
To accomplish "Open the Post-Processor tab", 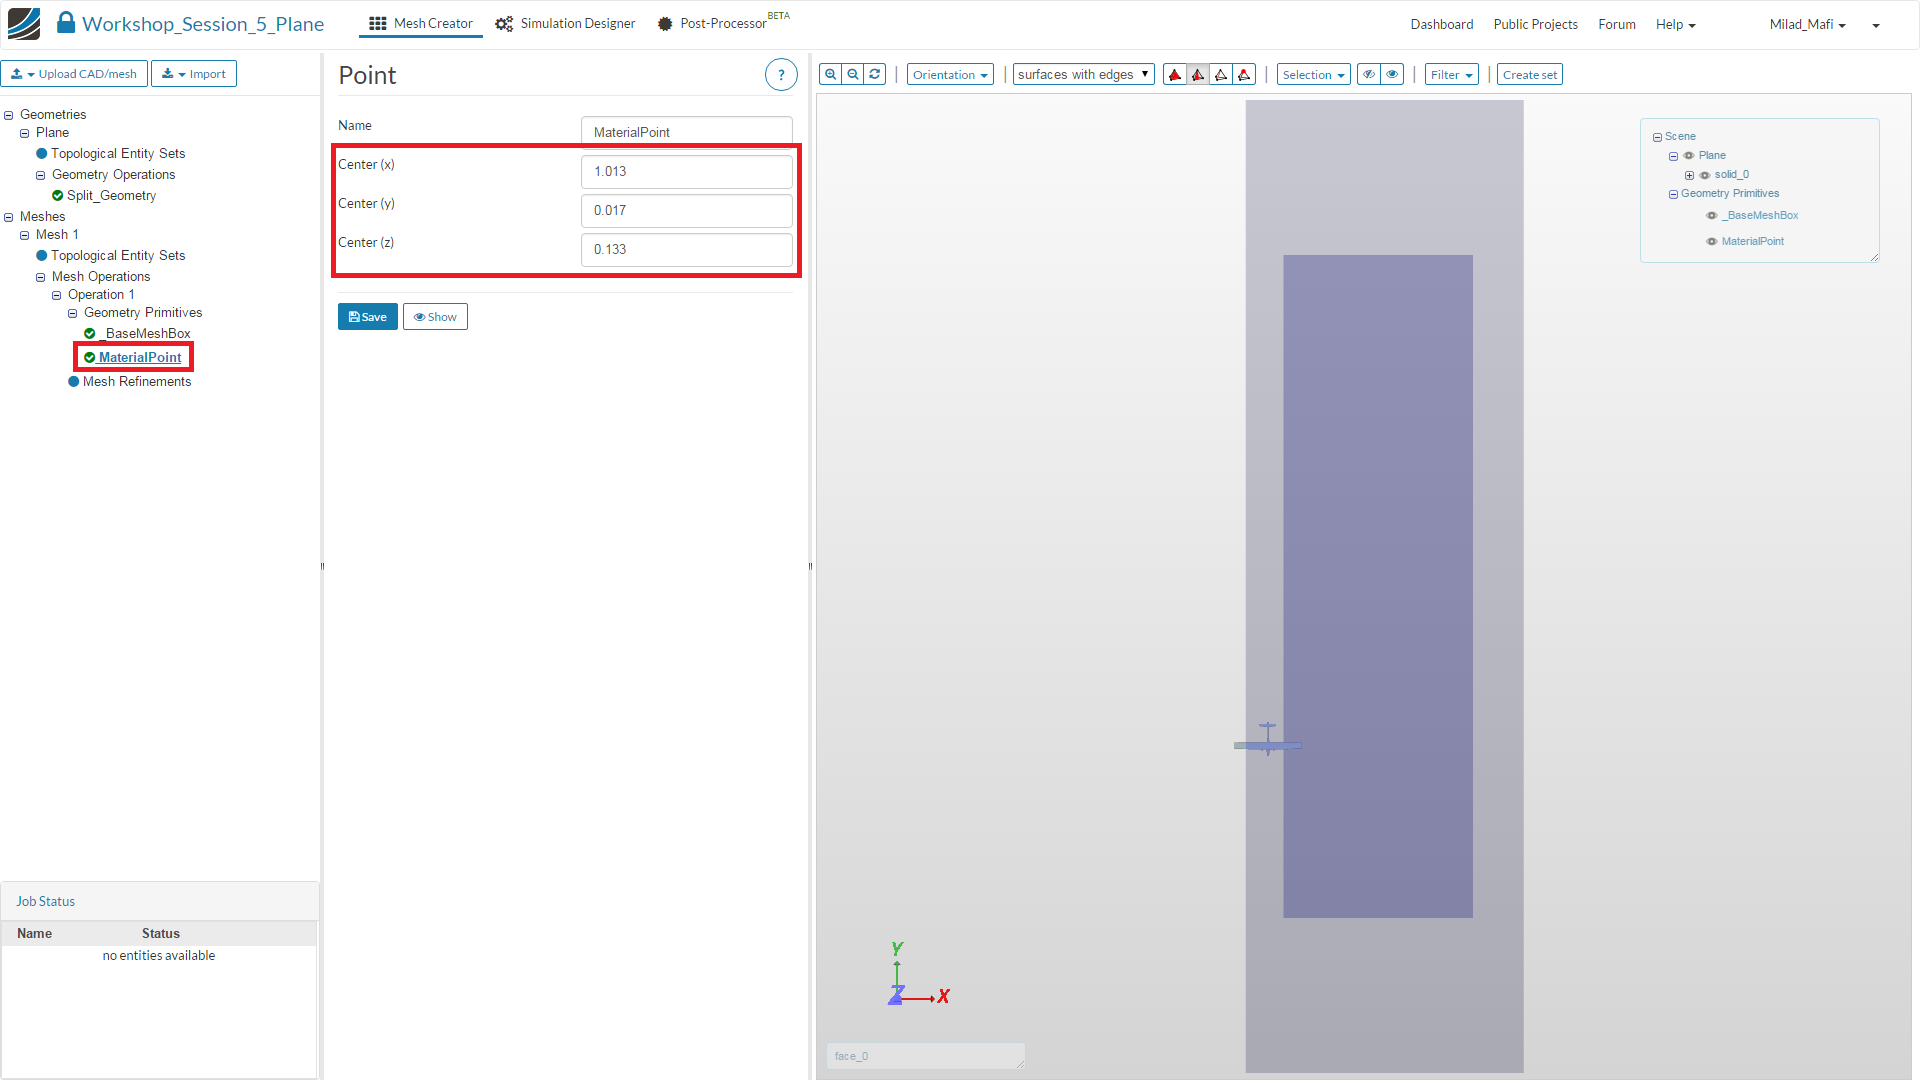I will (x=714, y=24).
